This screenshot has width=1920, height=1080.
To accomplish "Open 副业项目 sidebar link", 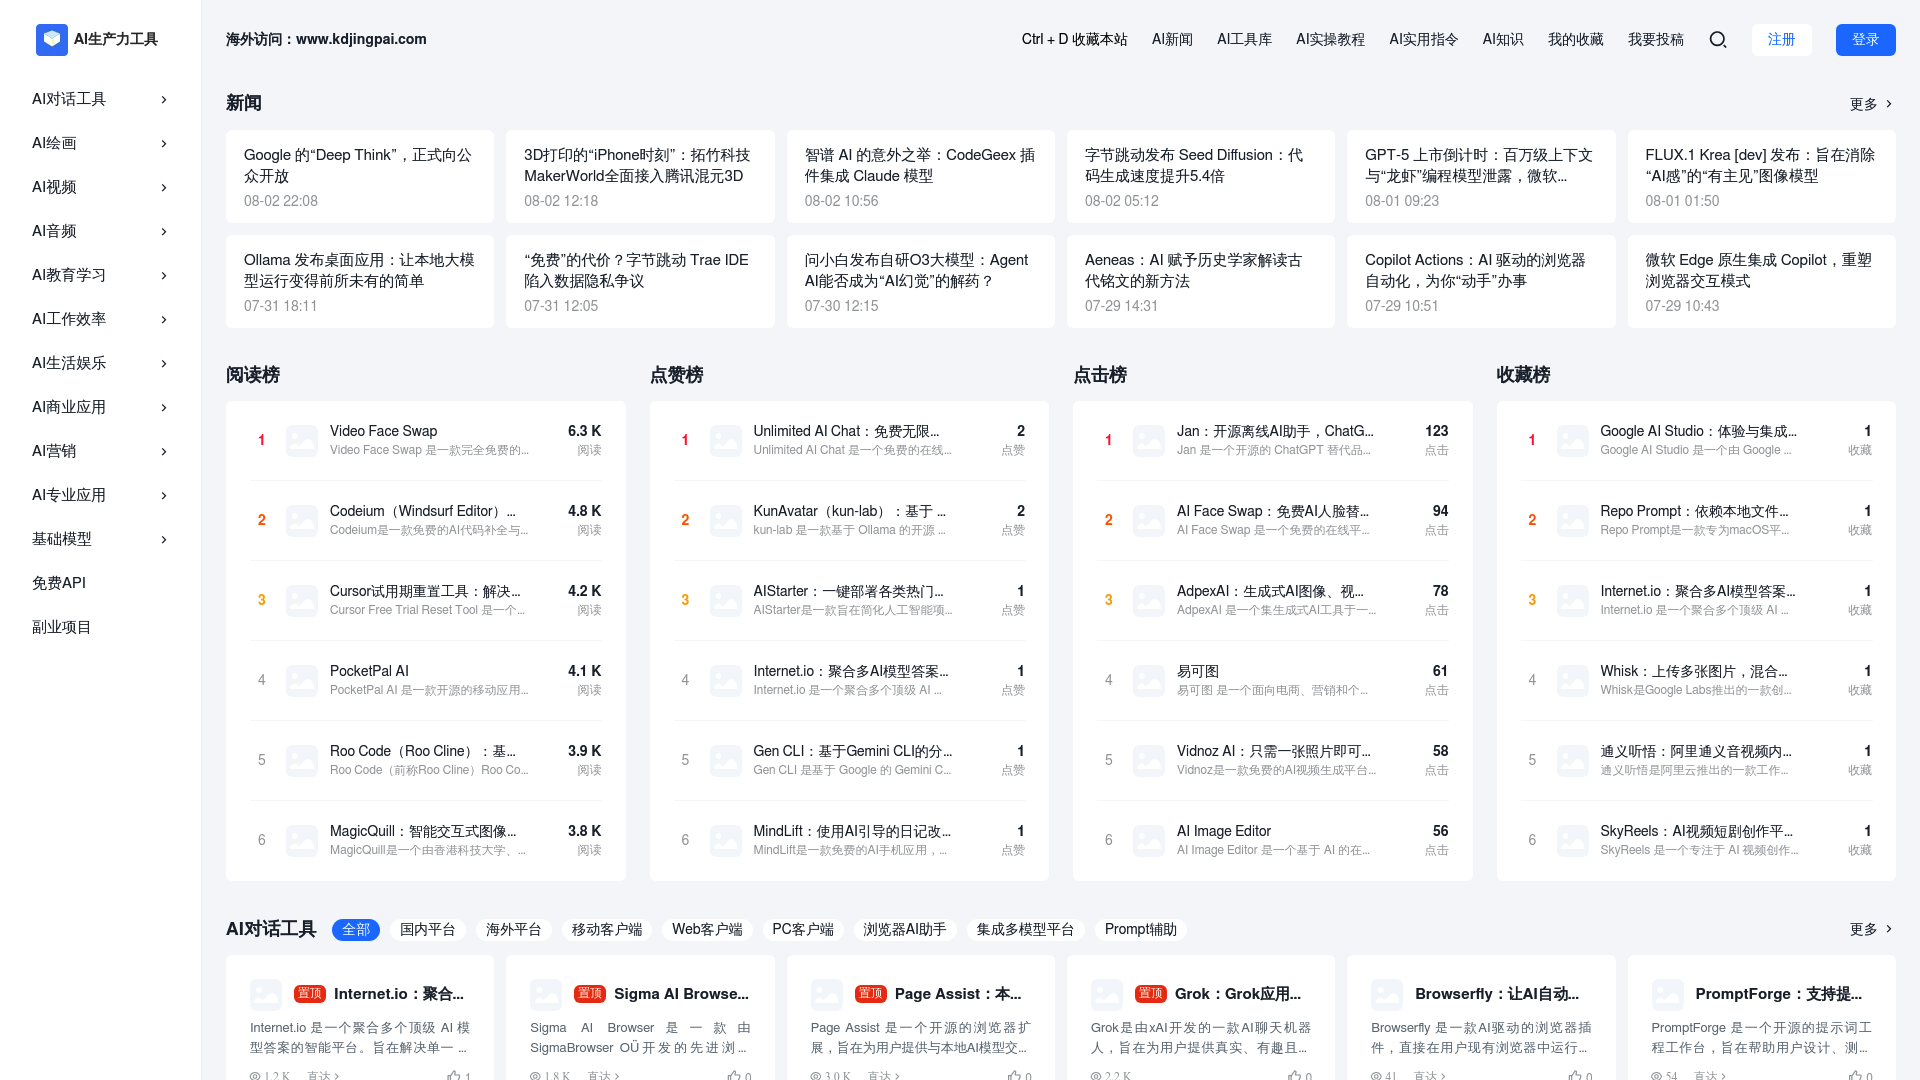I will click(62, 627).
